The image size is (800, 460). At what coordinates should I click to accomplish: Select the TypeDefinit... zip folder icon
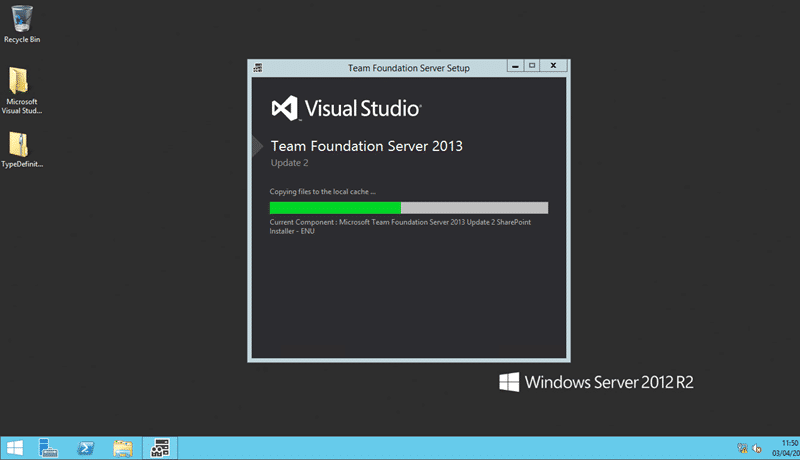coord(21,149)
